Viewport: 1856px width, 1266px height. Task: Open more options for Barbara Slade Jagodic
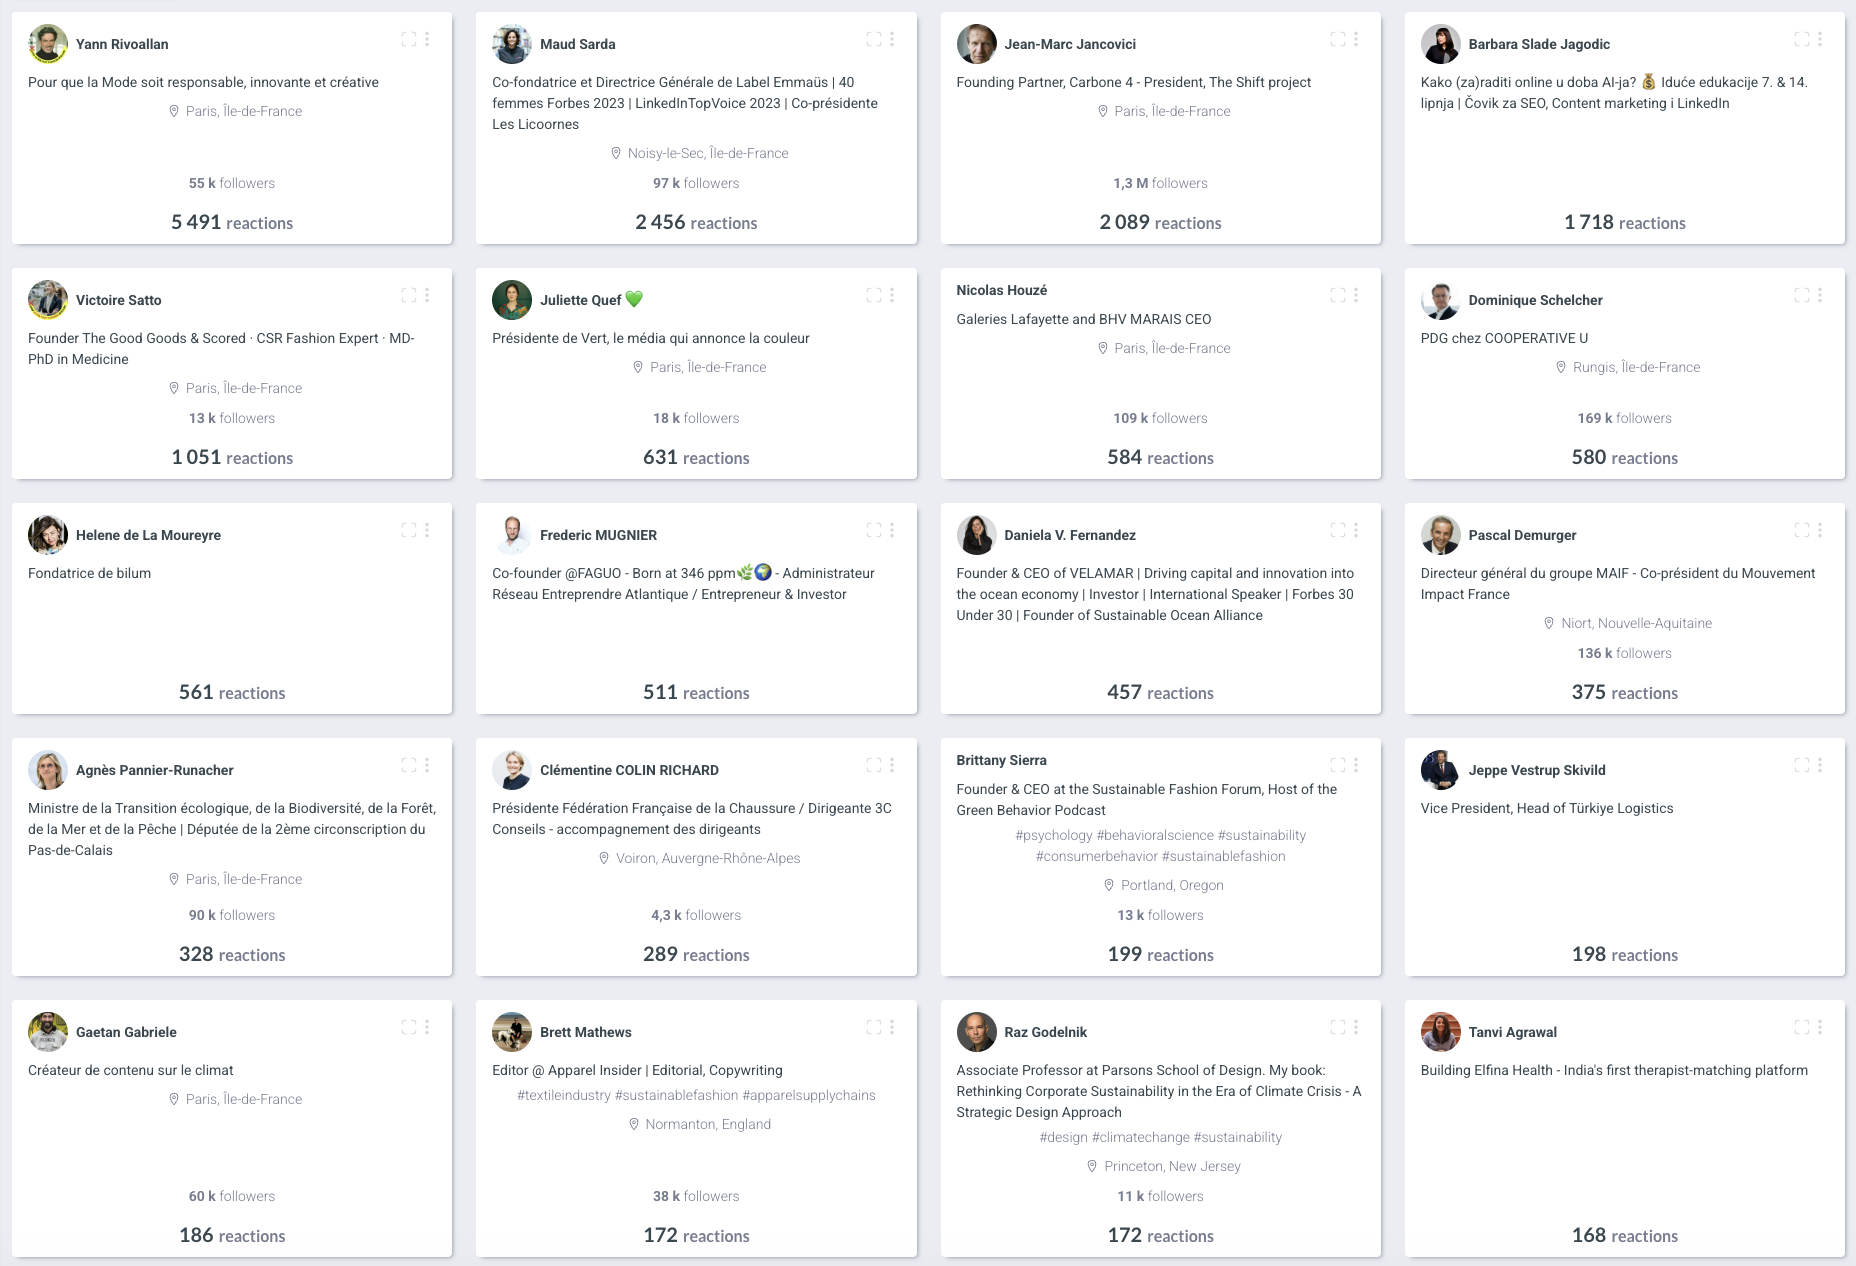(x=1820, y=39)
